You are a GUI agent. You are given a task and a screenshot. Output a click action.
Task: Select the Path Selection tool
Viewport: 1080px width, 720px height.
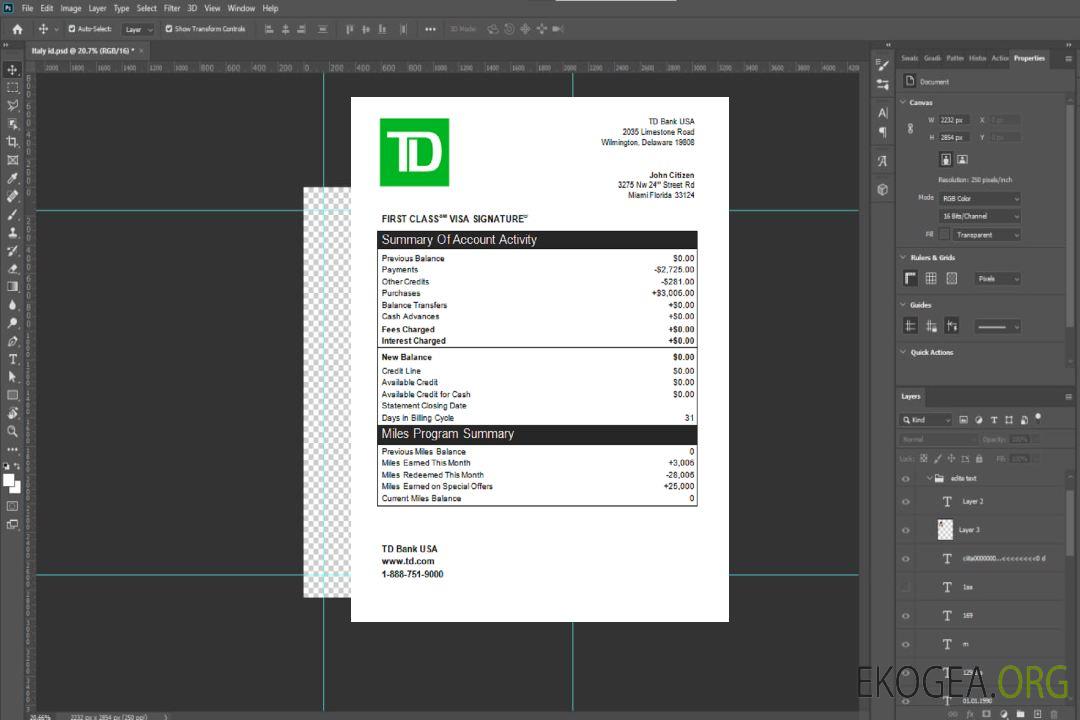click(x=12, y=377)
